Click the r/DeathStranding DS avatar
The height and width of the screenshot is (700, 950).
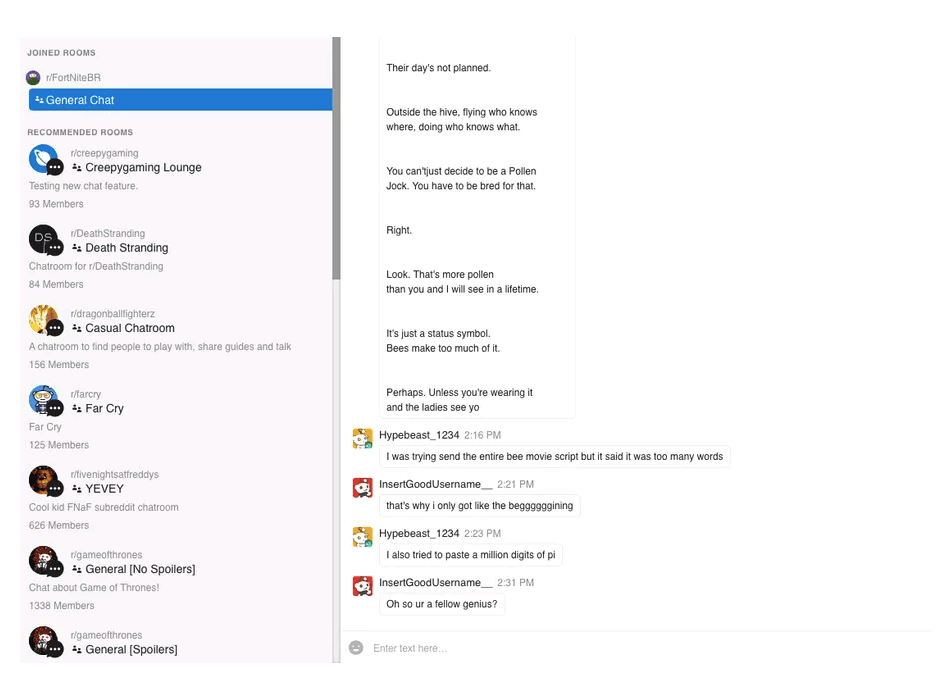[x=44, y=240]
